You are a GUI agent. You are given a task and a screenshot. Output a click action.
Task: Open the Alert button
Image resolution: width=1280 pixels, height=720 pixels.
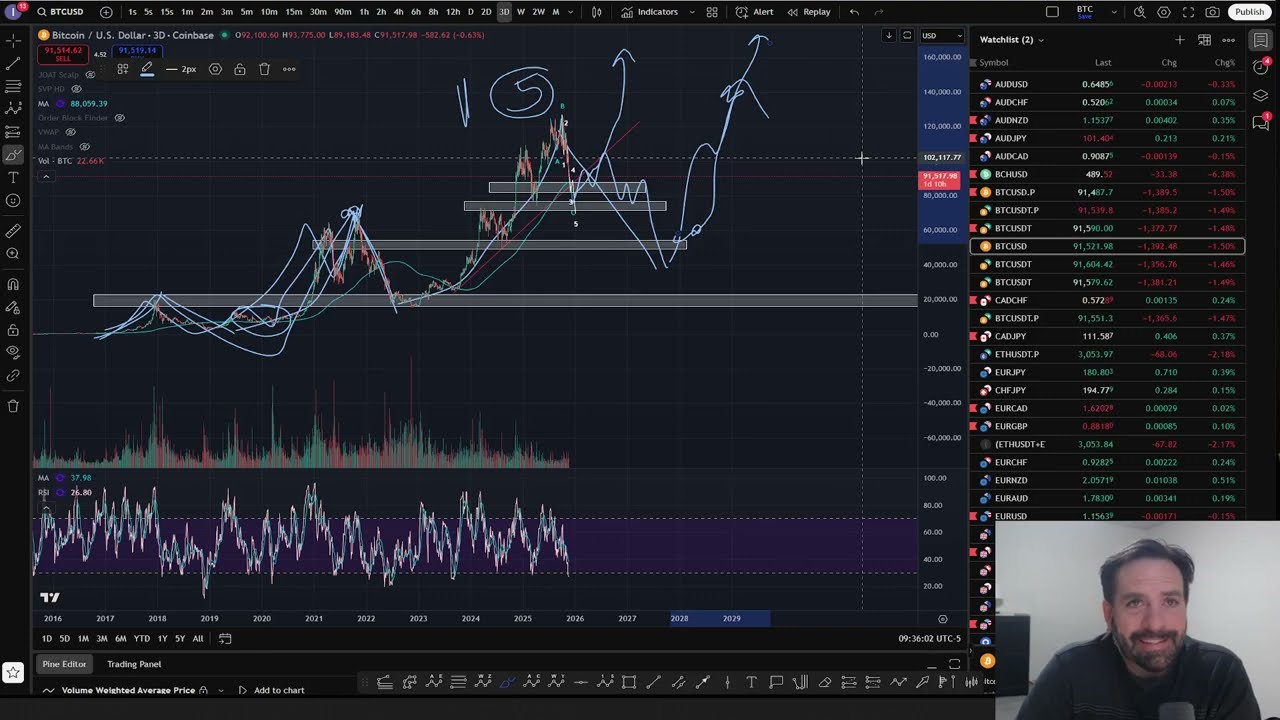point(755,12)
